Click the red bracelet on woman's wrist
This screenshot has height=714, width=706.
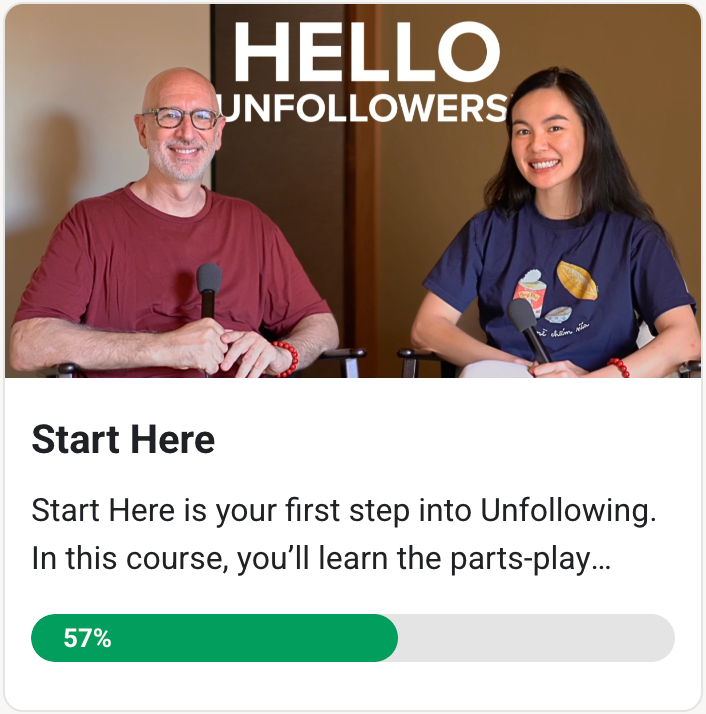coord(620,367)
